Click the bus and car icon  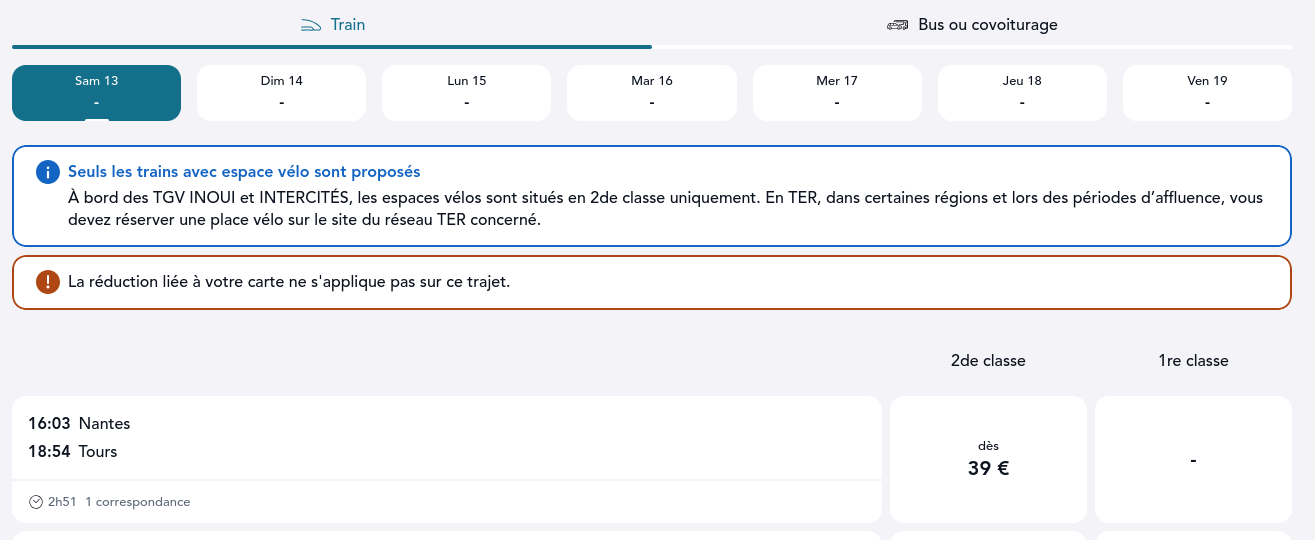coord(897,25)
